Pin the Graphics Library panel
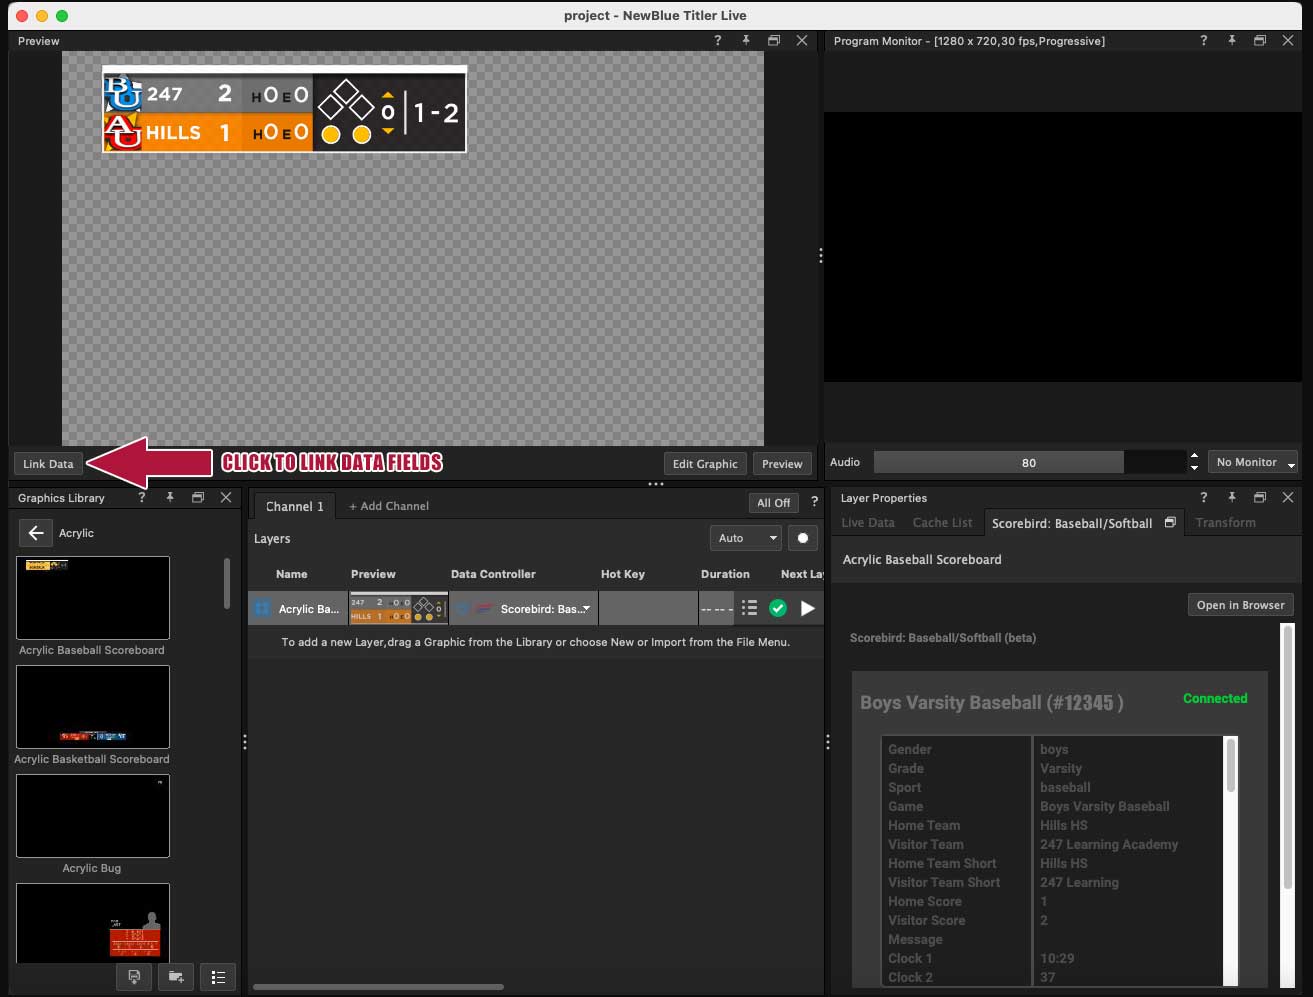This screenshot has height=997, width=1313. pos(170,497)
